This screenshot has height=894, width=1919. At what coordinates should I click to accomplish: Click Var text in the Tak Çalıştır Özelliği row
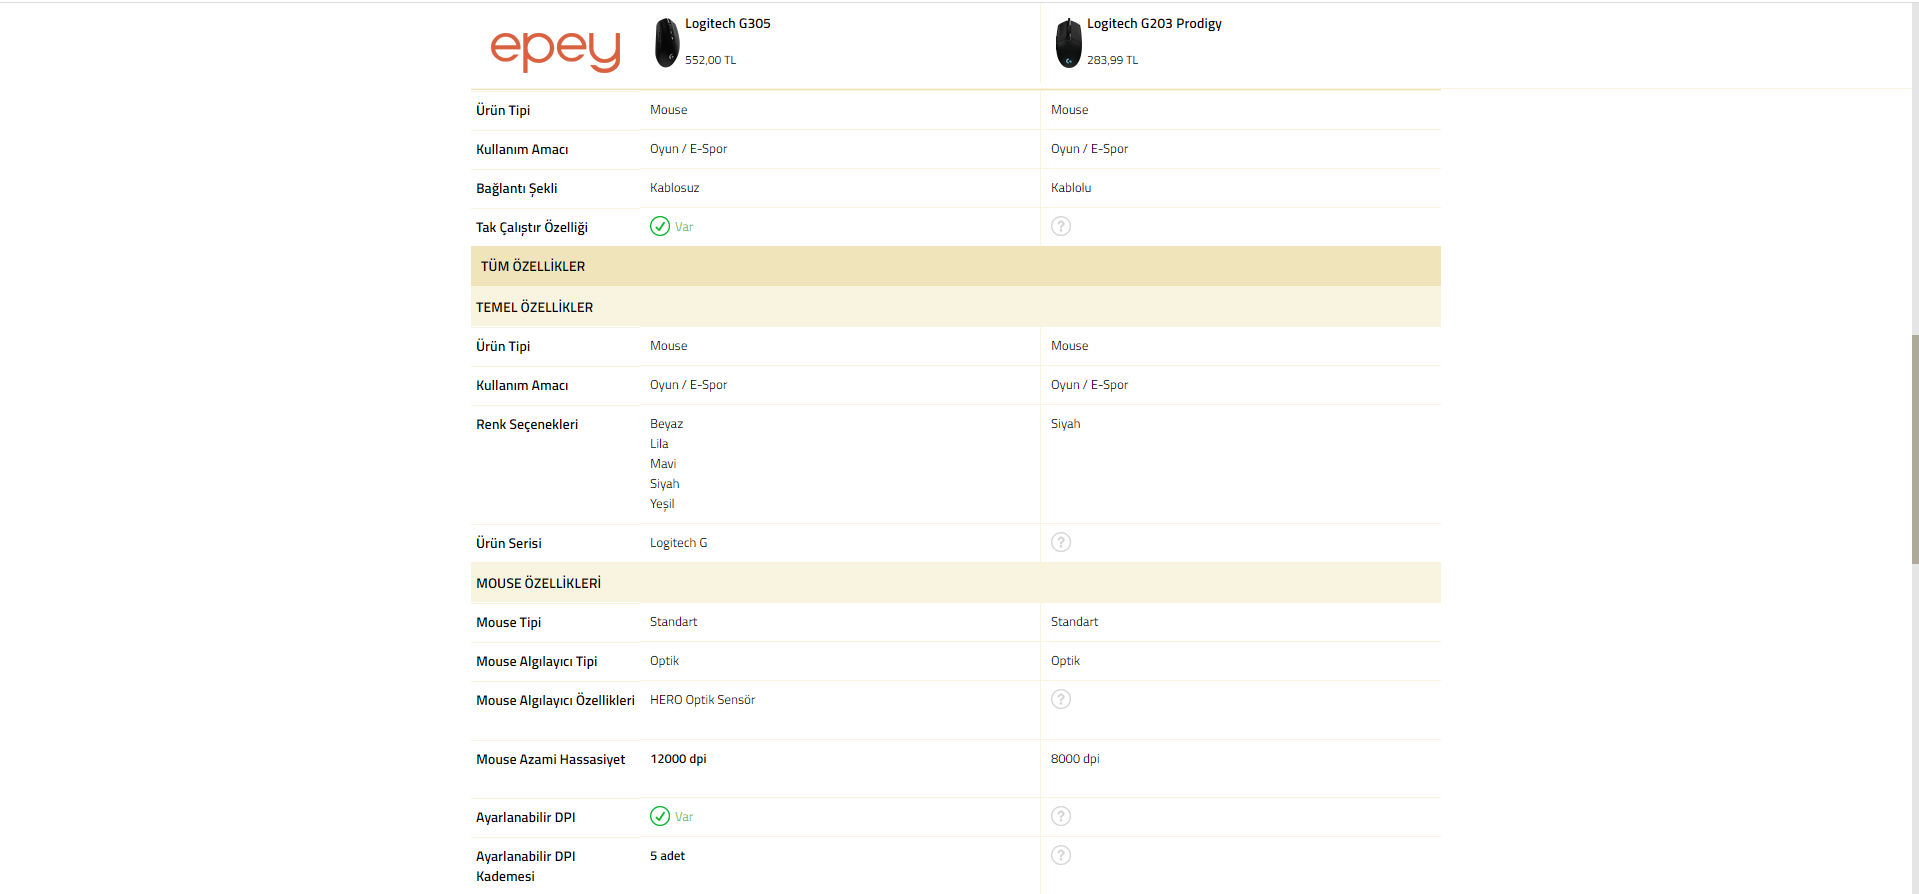684,227
